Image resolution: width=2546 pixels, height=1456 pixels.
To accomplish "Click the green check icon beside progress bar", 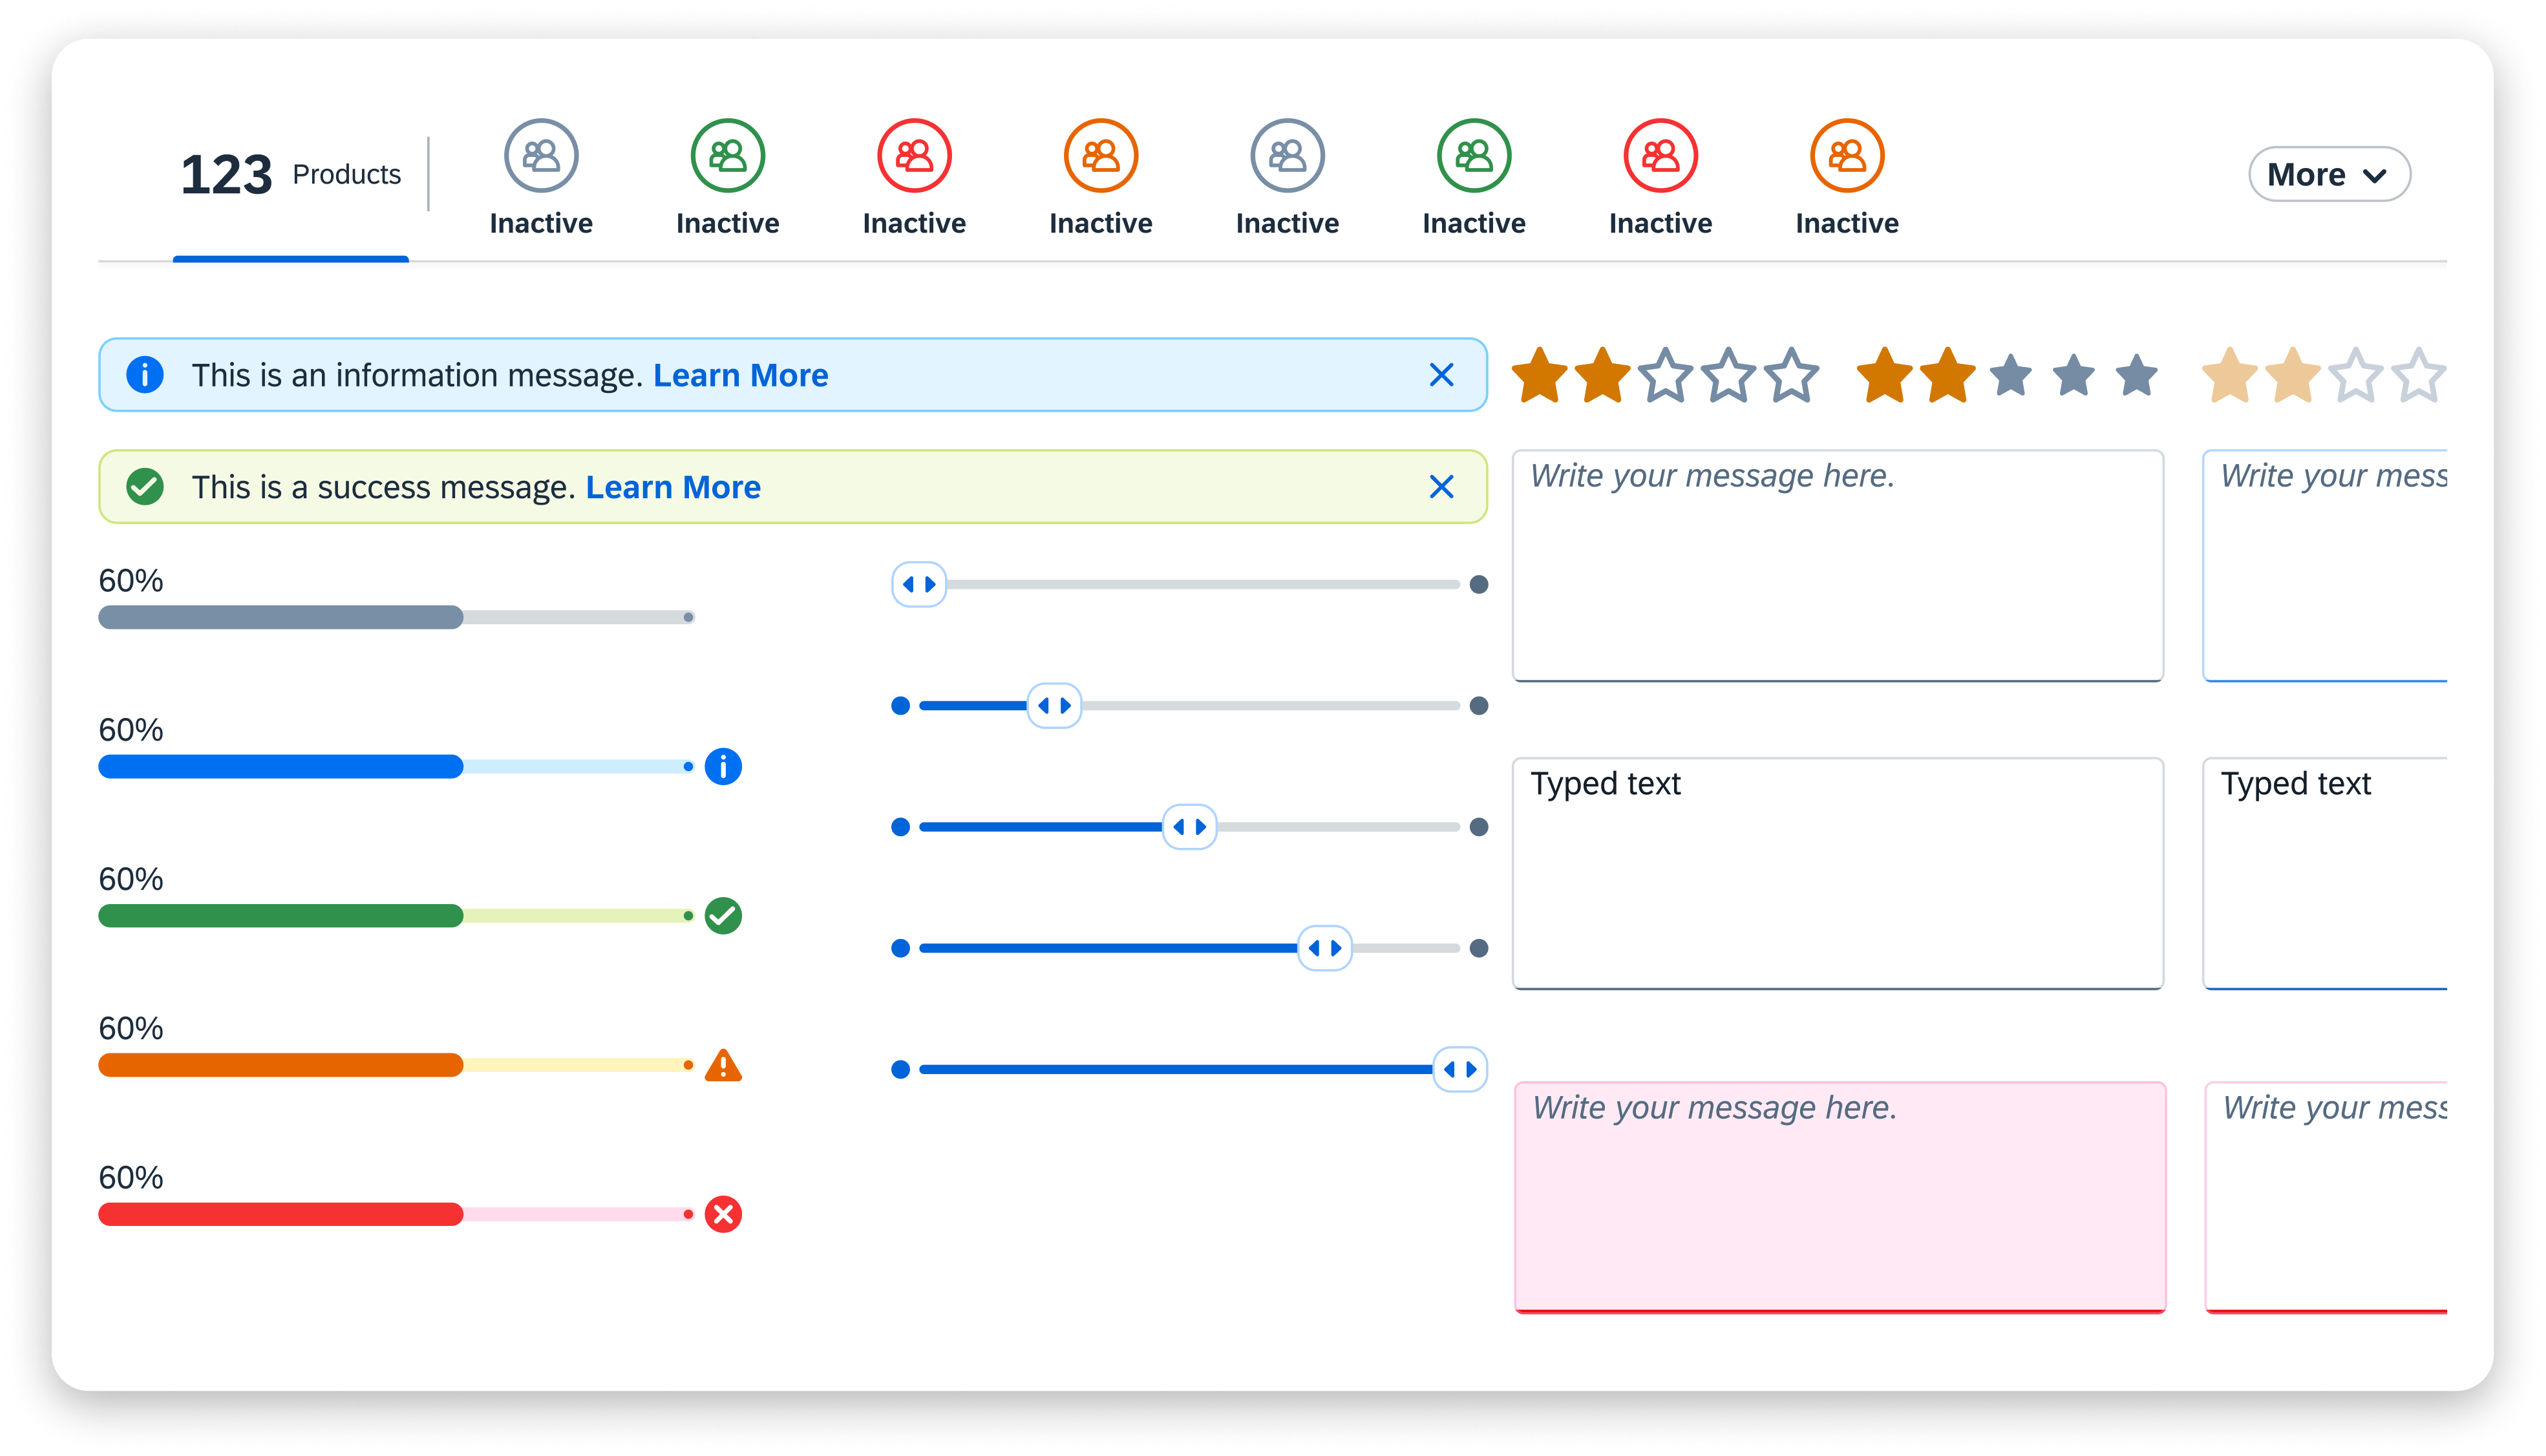I will click(x=723, y=915).
